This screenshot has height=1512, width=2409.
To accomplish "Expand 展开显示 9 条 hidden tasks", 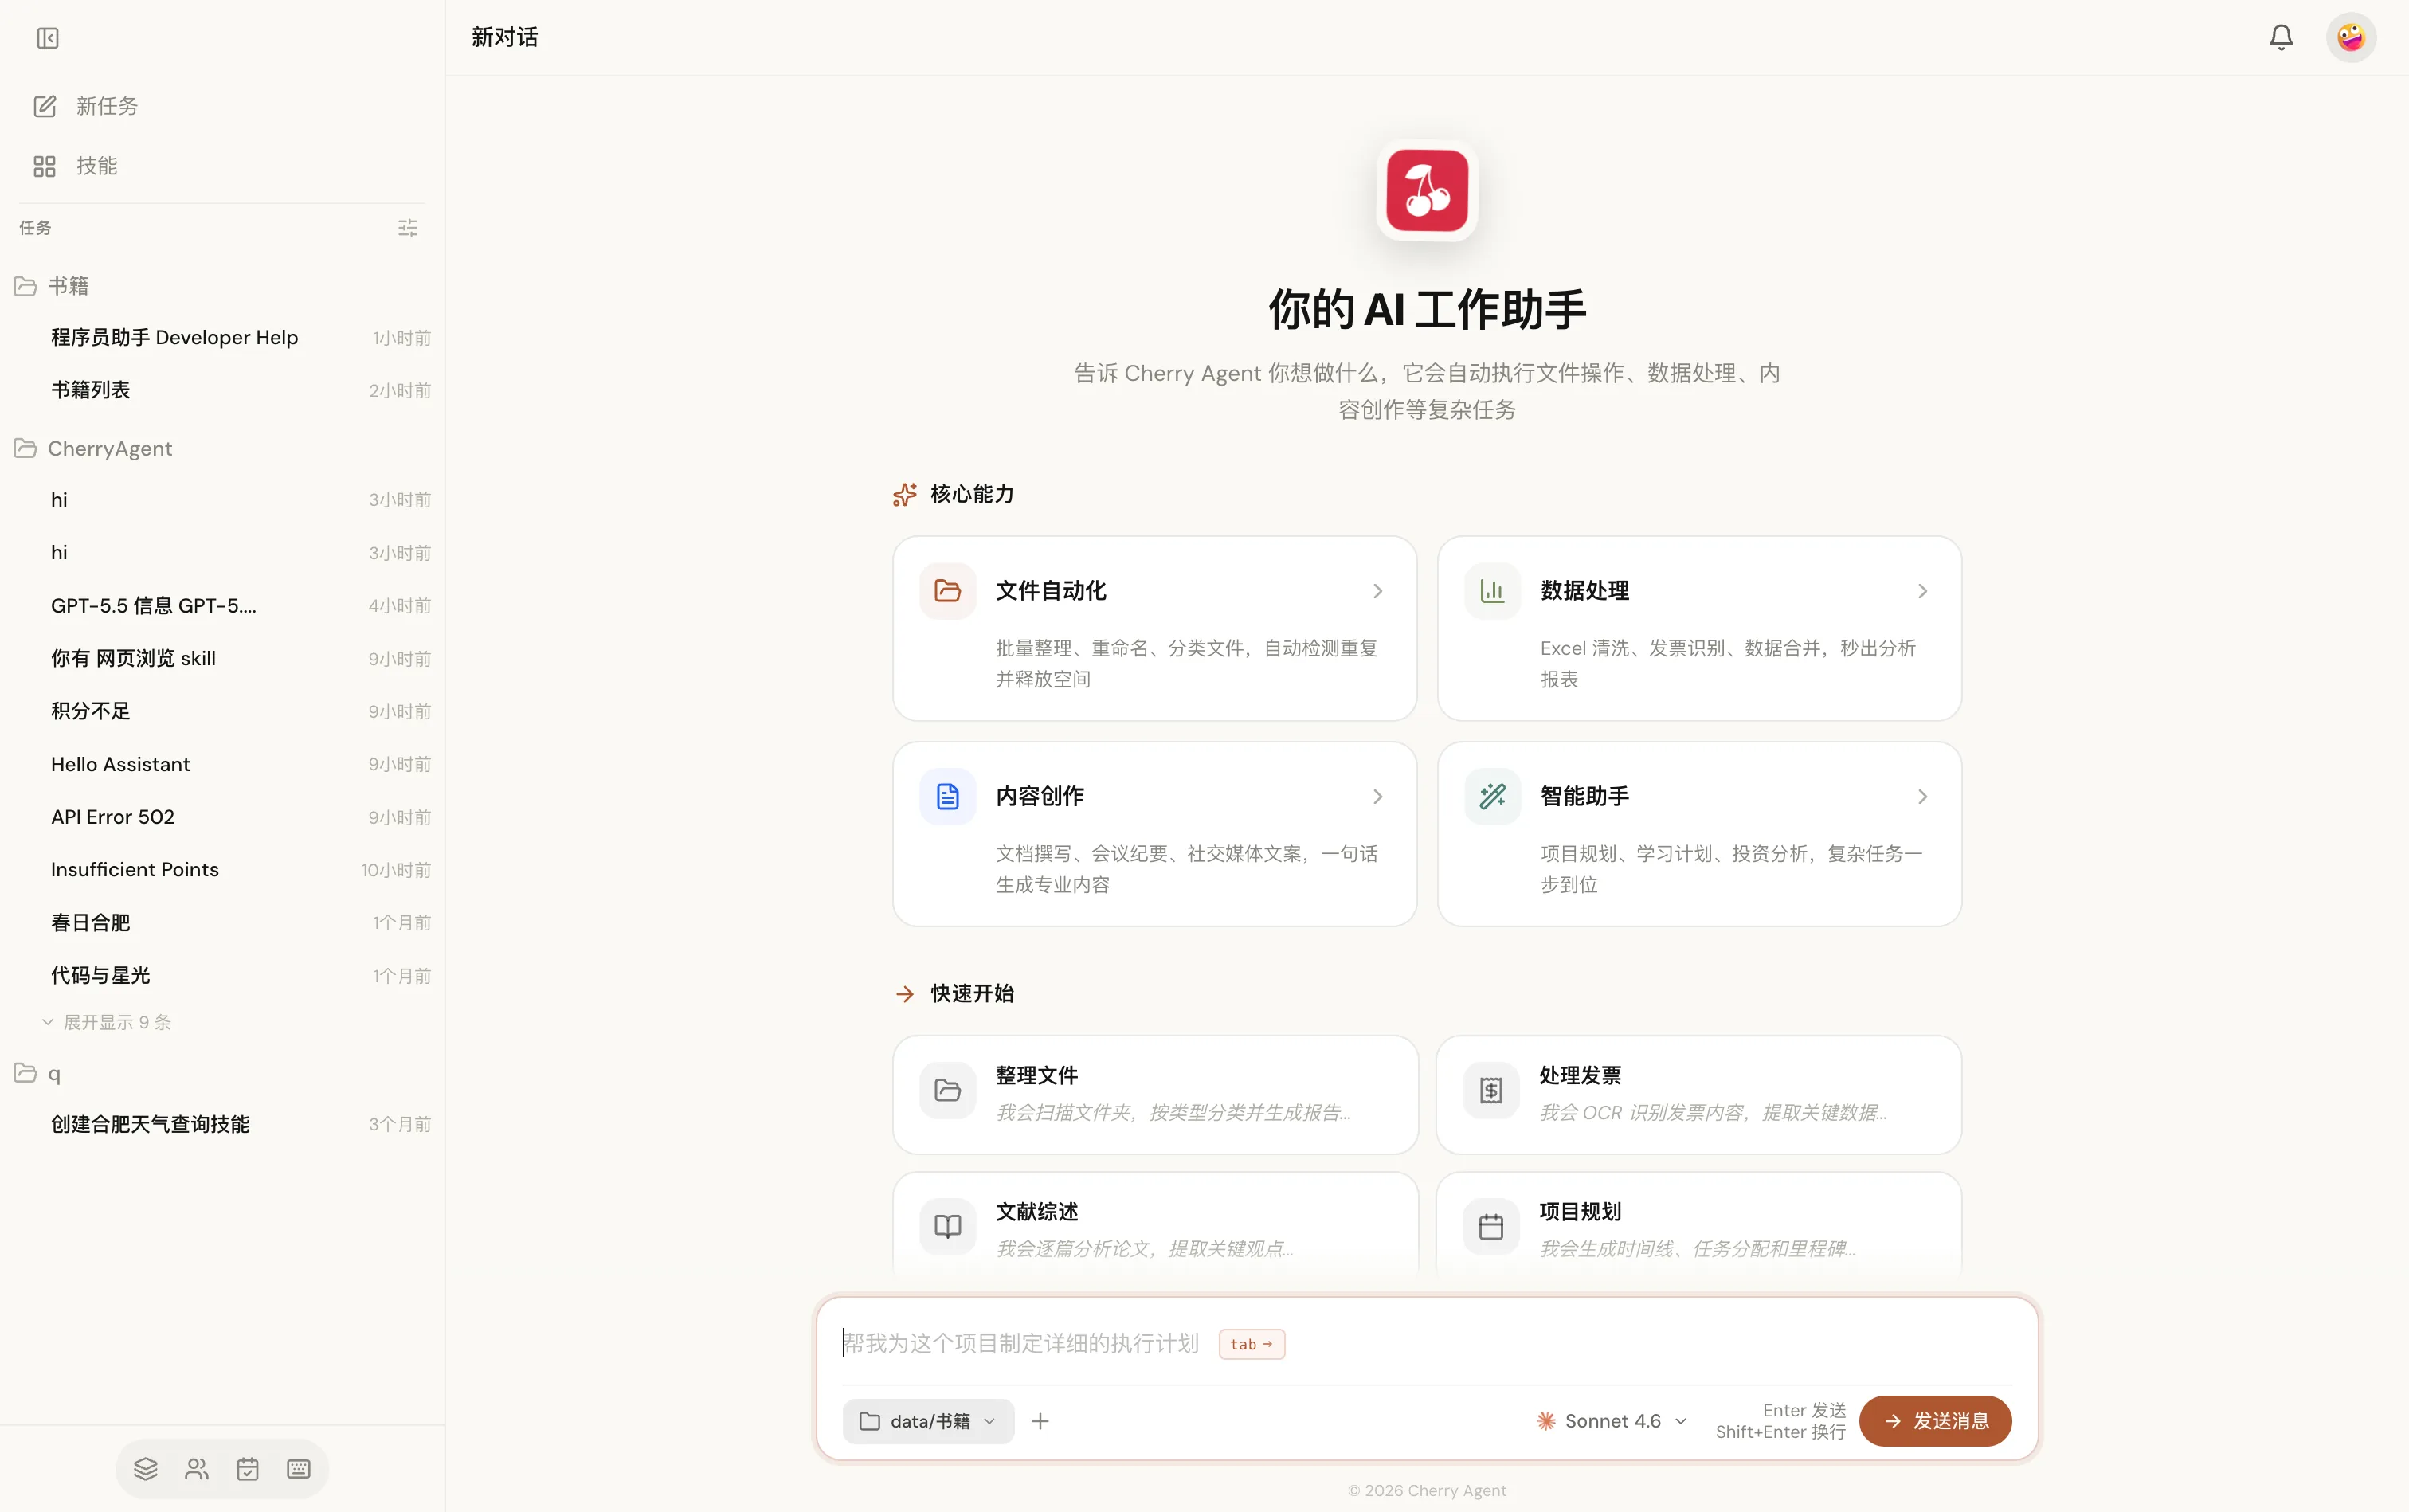I will click(106, 1022).
